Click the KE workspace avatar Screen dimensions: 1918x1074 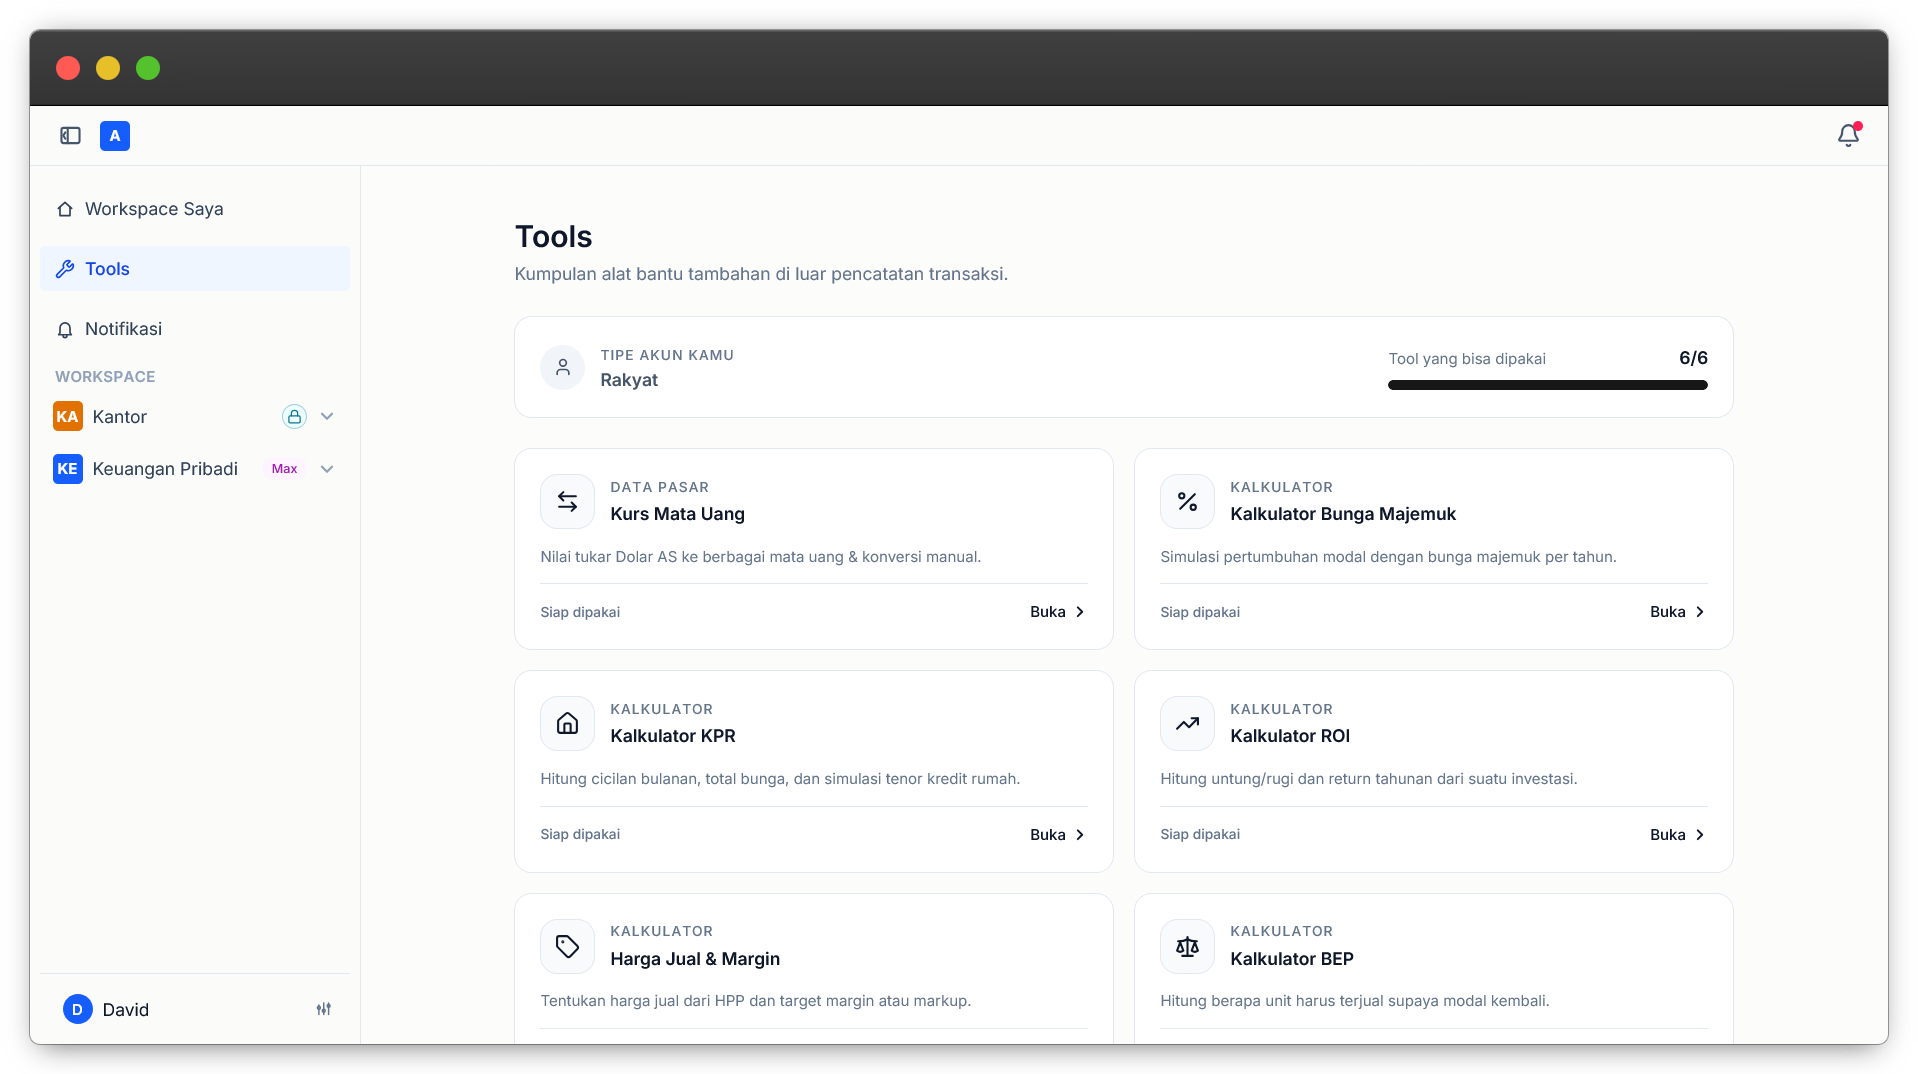[x=68, y=469]
